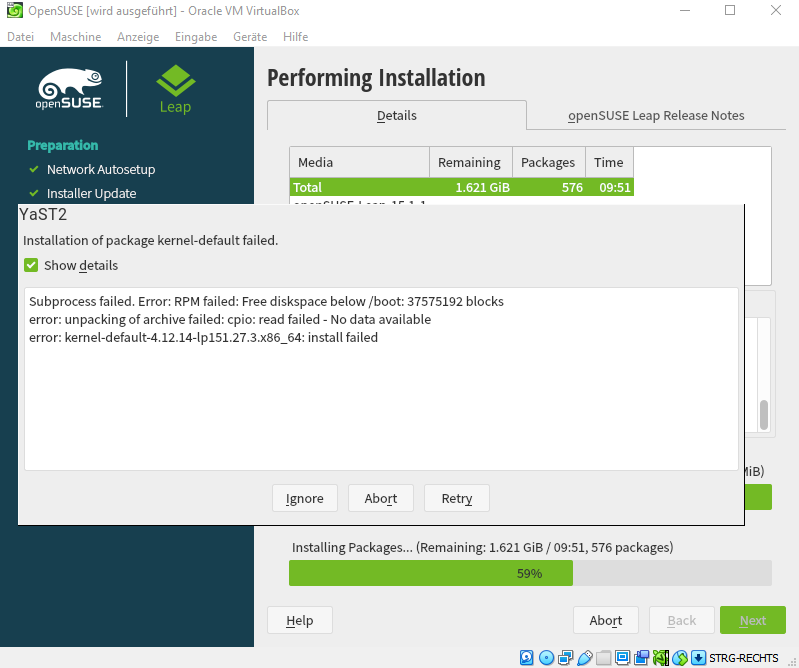Open the Anzeige menu
799x668 pixels.
[138, 37]
